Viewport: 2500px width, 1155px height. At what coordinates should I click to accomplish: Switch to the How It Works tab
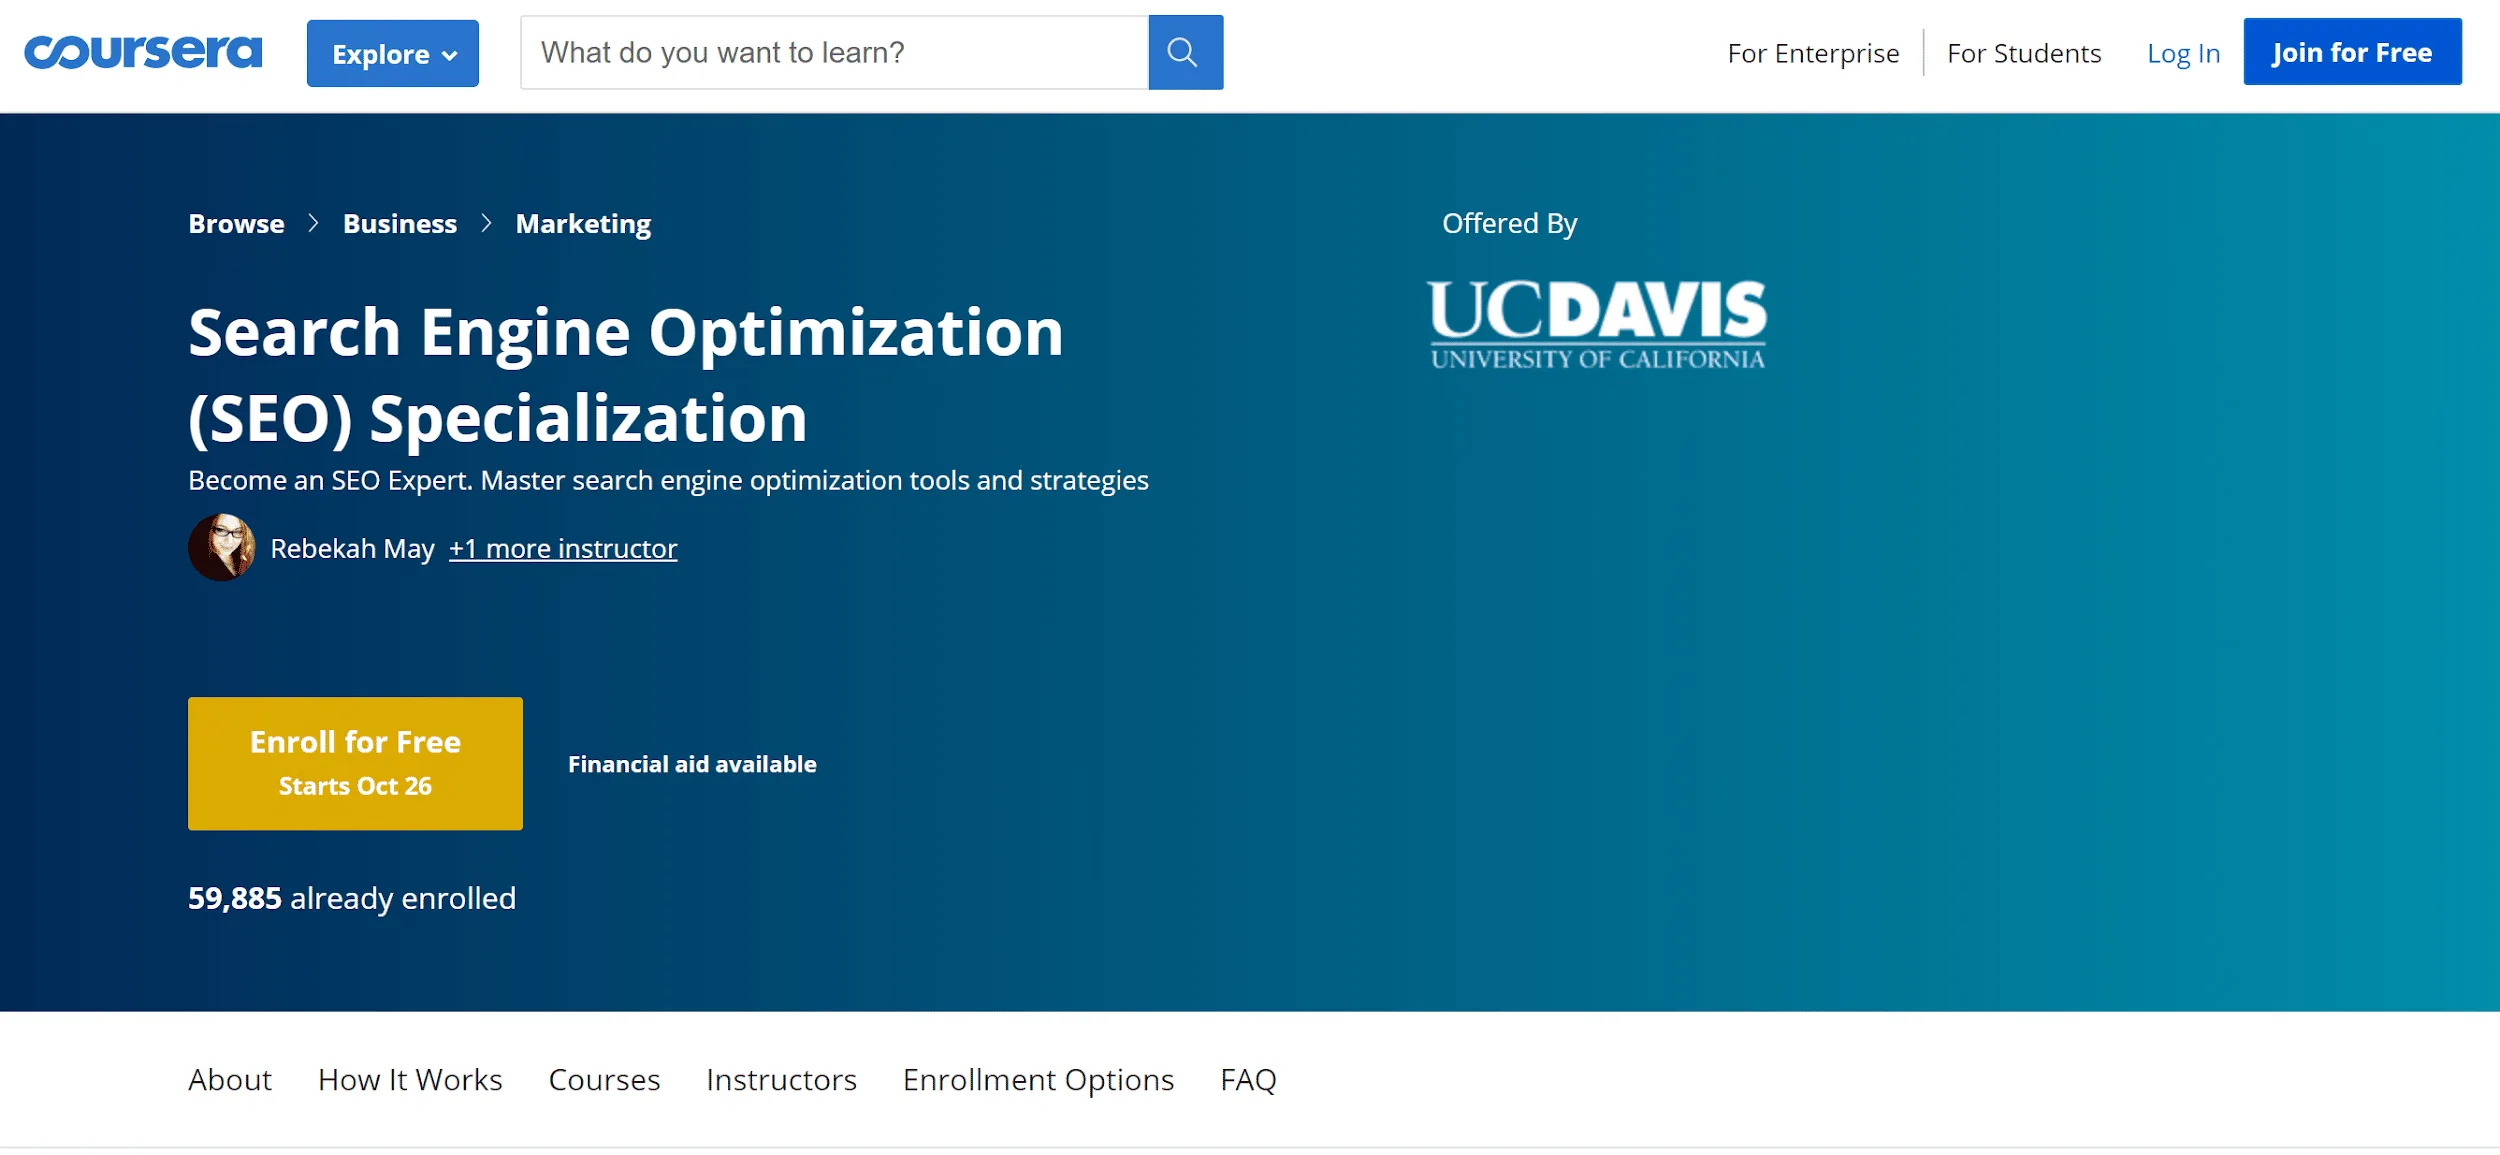[x=410, y=1079]
